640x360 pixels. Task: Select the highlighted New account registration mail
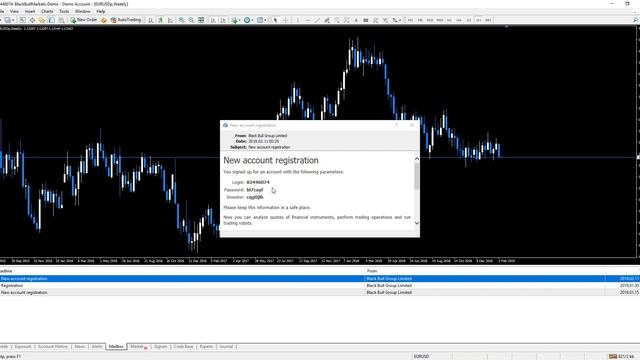(x=320, y=279)
